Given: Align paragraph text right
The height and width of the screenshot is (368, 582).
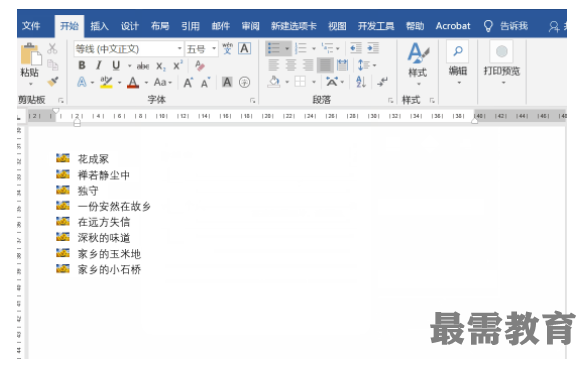Looking at the screenshot, I should tap(308, 65).
